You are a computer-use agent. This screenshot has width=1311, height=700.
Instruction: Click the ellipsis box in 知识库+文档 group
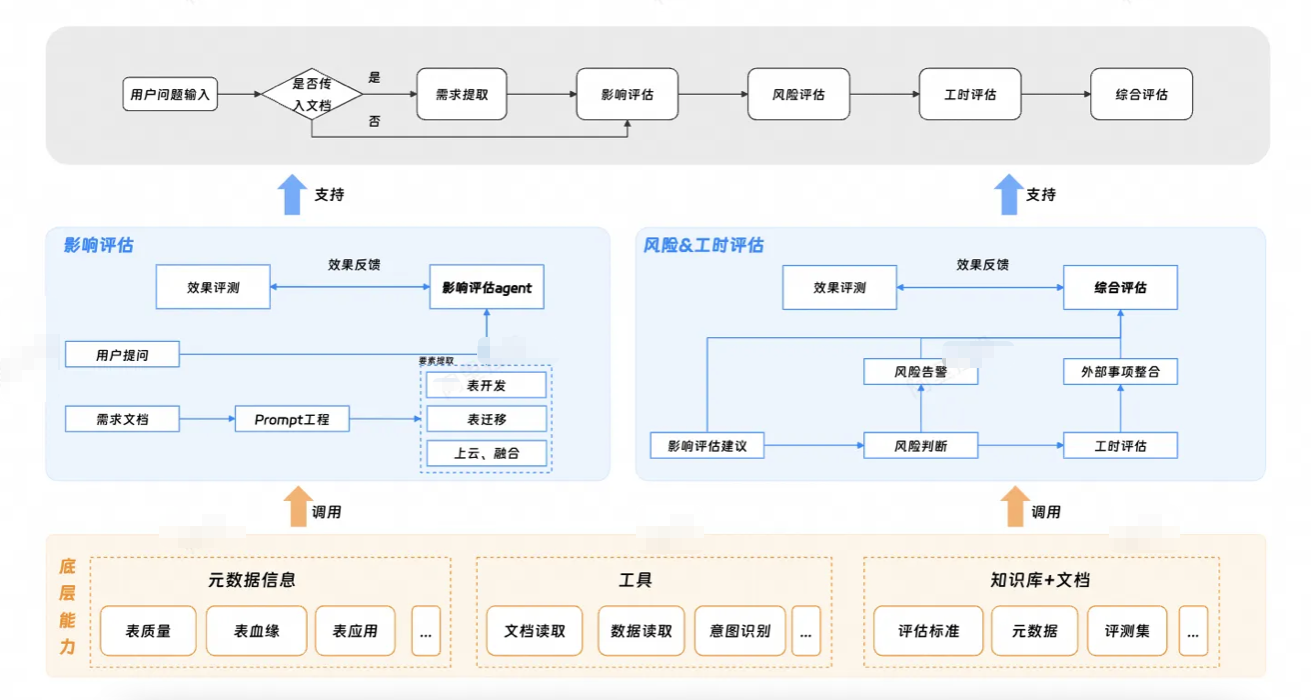point(1193,631)
